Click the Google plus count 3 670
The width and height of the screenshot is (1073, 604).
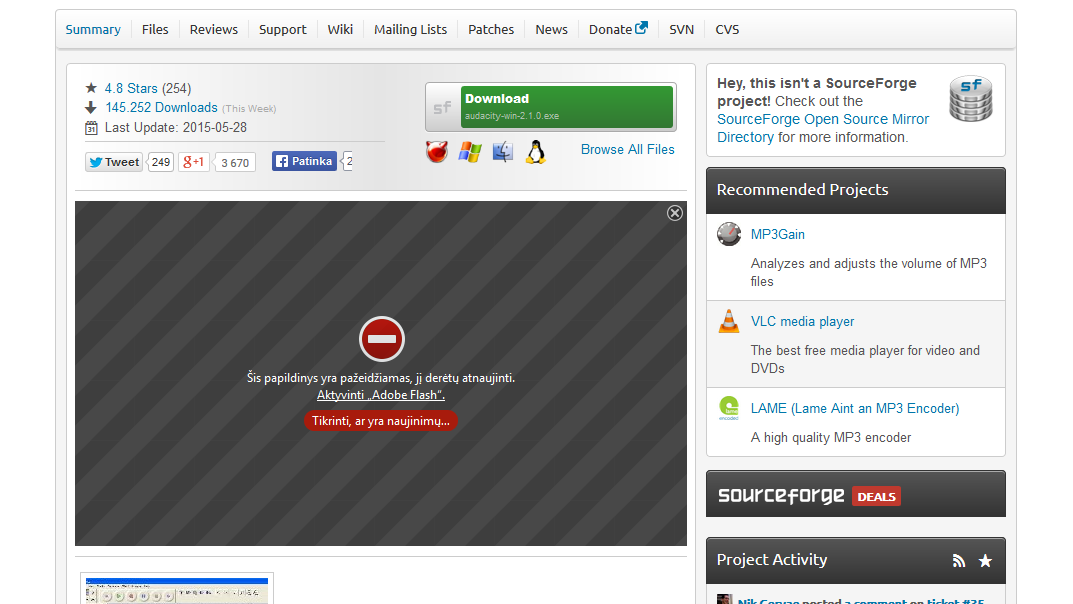click(x=235, y=163)
